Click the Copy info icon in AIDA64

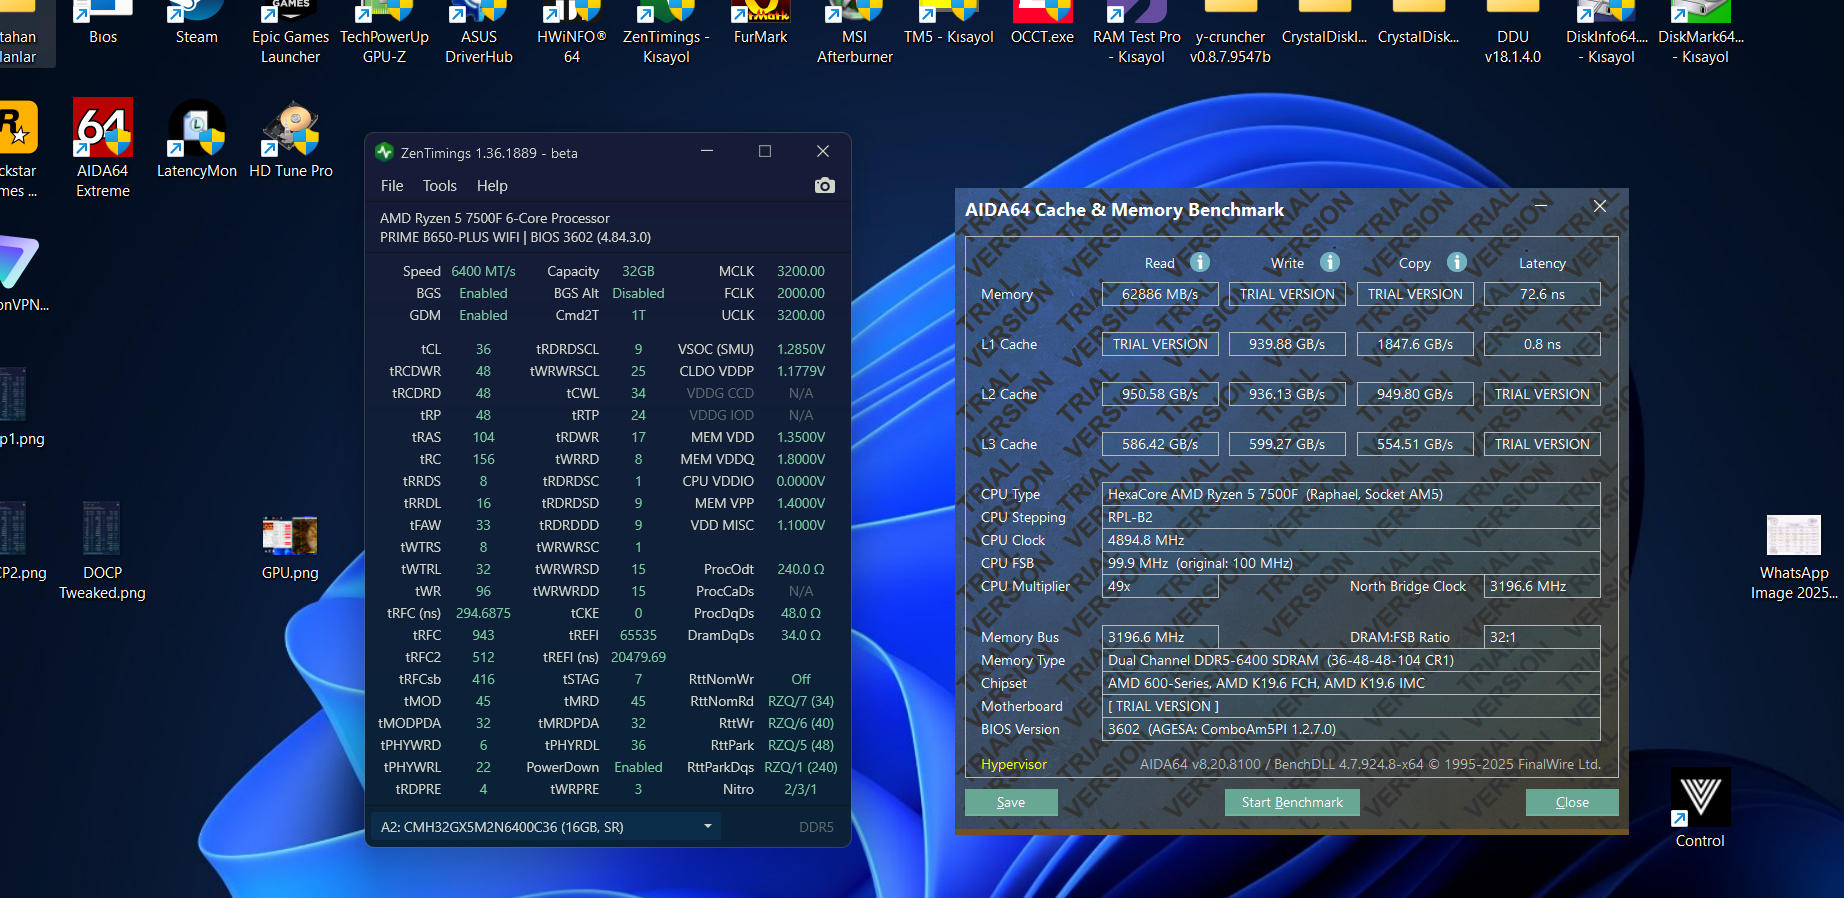[x=1457, y=262]
